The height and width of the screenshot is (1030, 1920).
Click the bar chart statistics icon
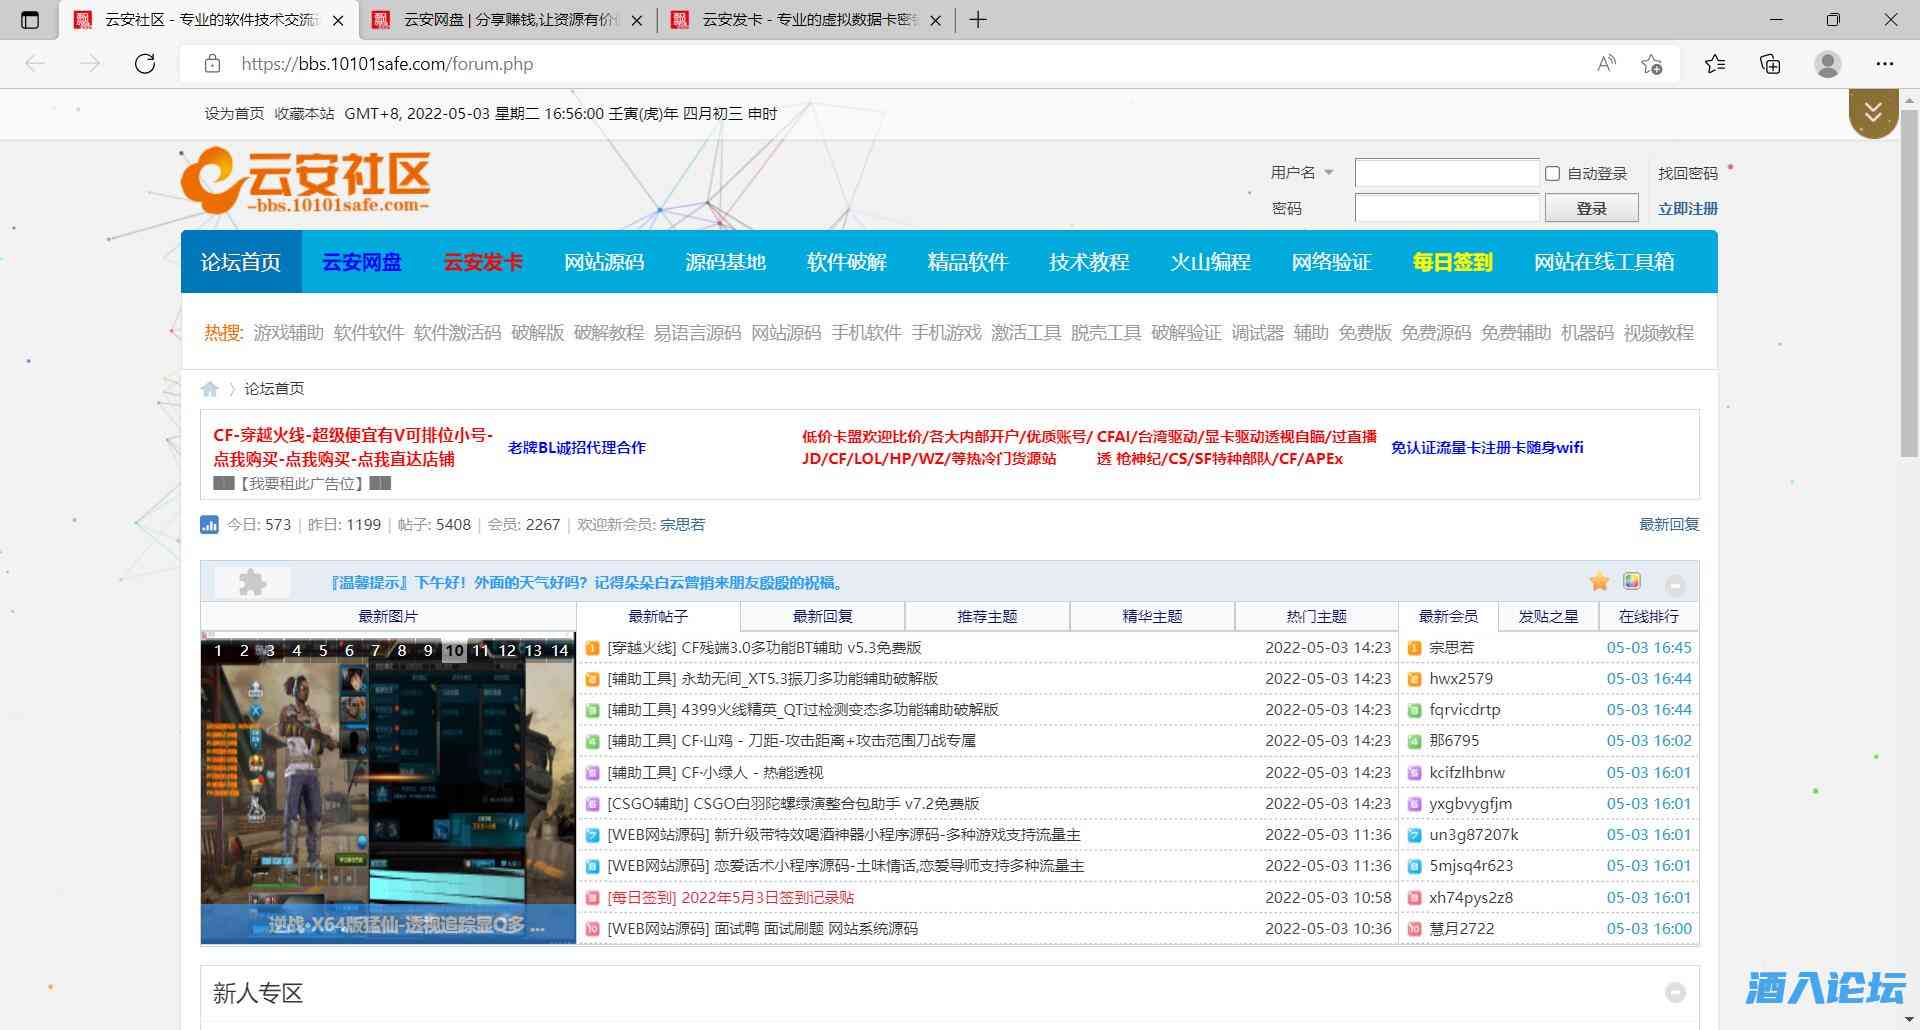210,524
